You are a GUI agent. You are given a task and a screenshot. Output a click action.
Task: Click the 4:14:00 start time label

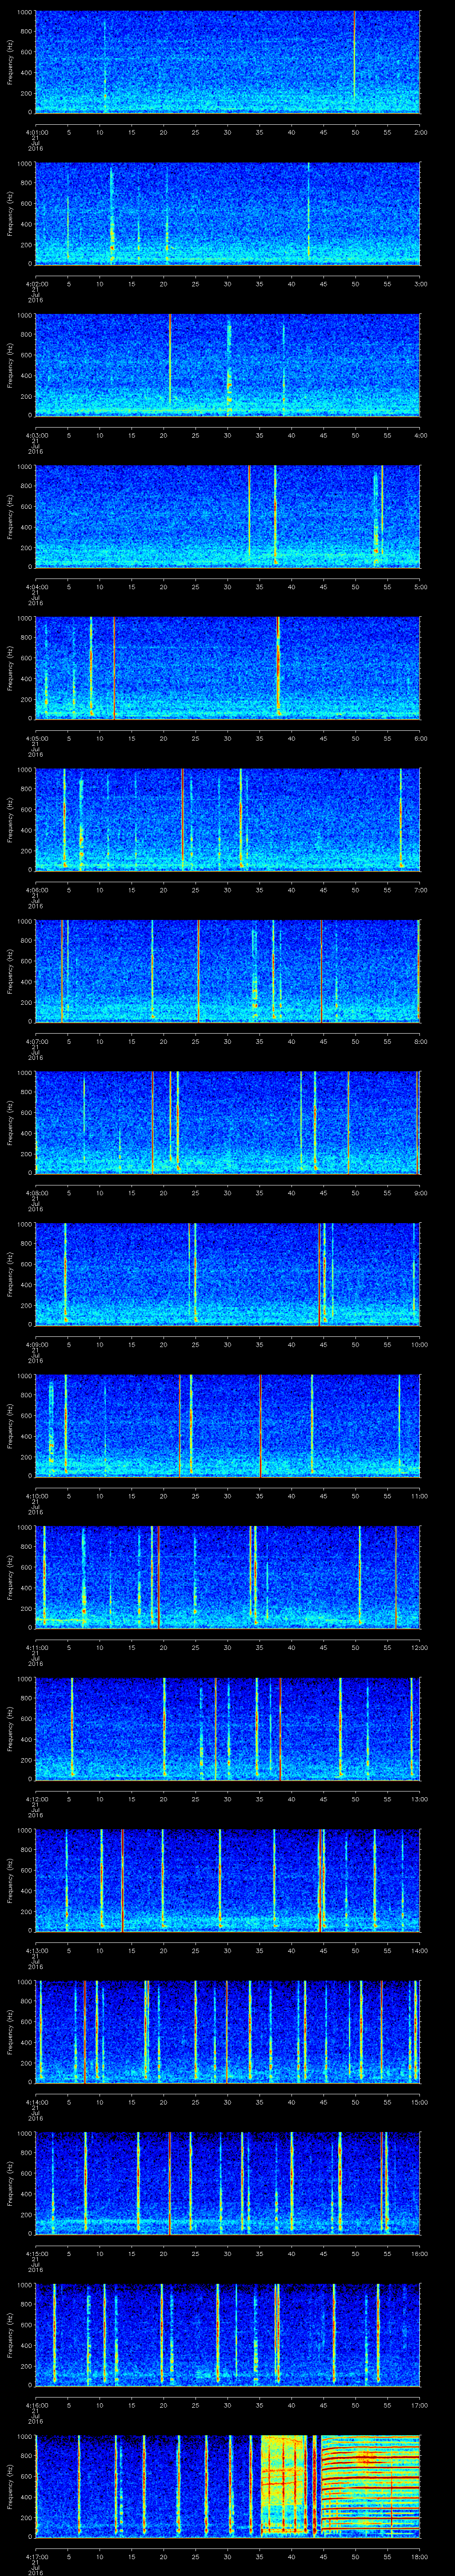(x=37, y=2101)
